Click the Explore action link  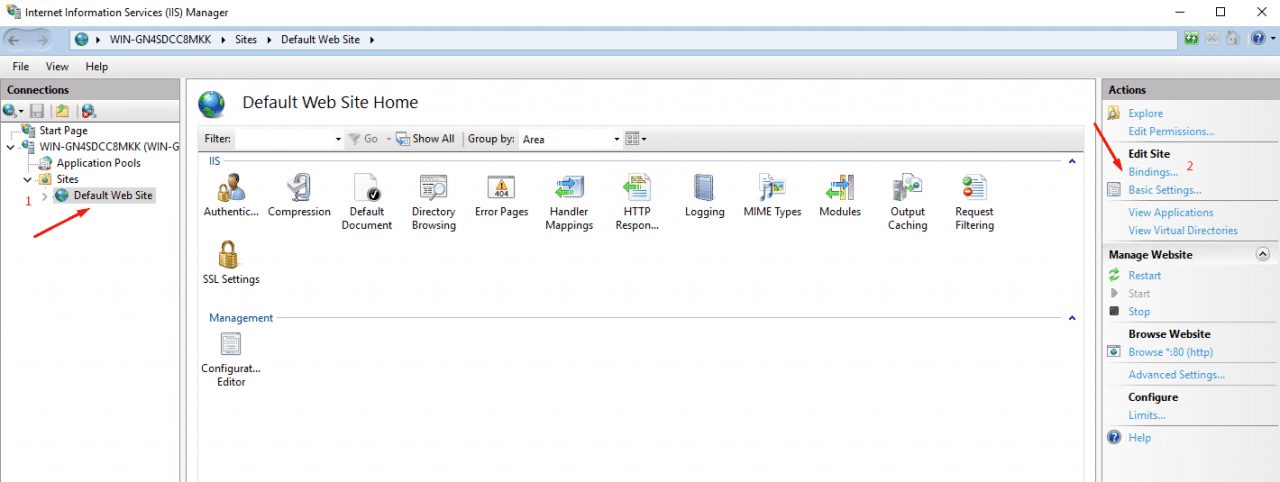pyautogui.click(x=1145, y=113)
